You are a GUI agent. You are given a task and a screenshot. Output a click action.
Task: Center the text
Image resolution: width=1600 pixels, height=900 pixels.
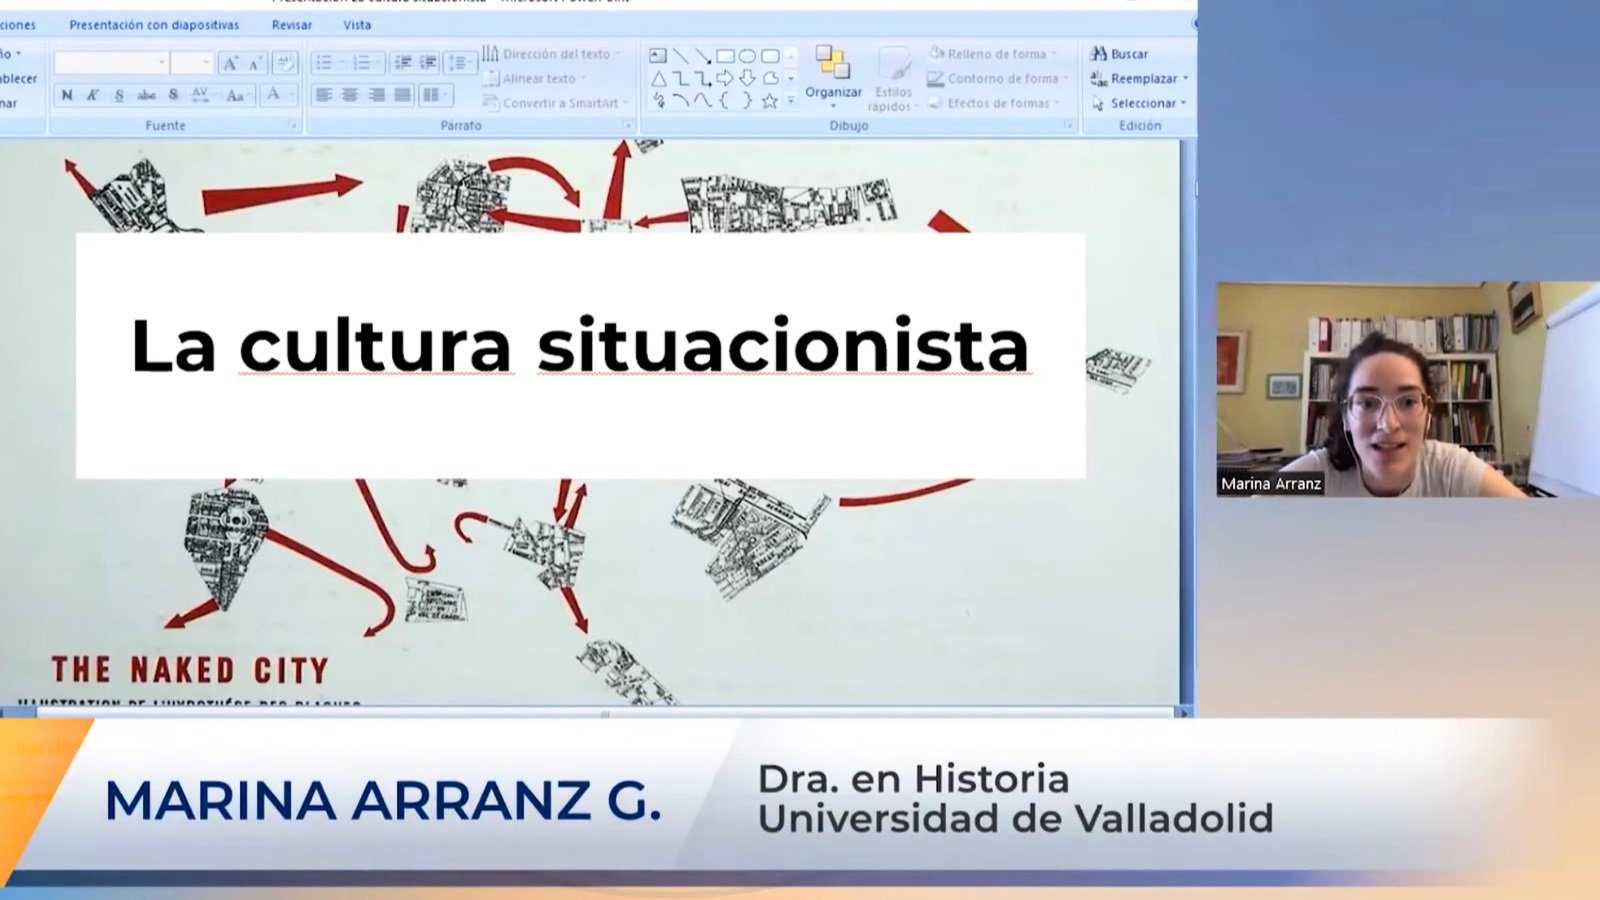click(350, 95)
